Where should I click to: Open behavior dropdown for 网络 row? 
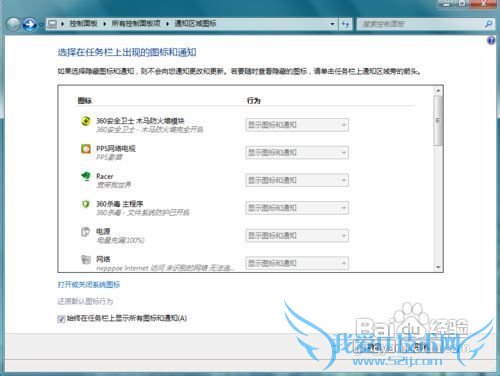[297, 263]
